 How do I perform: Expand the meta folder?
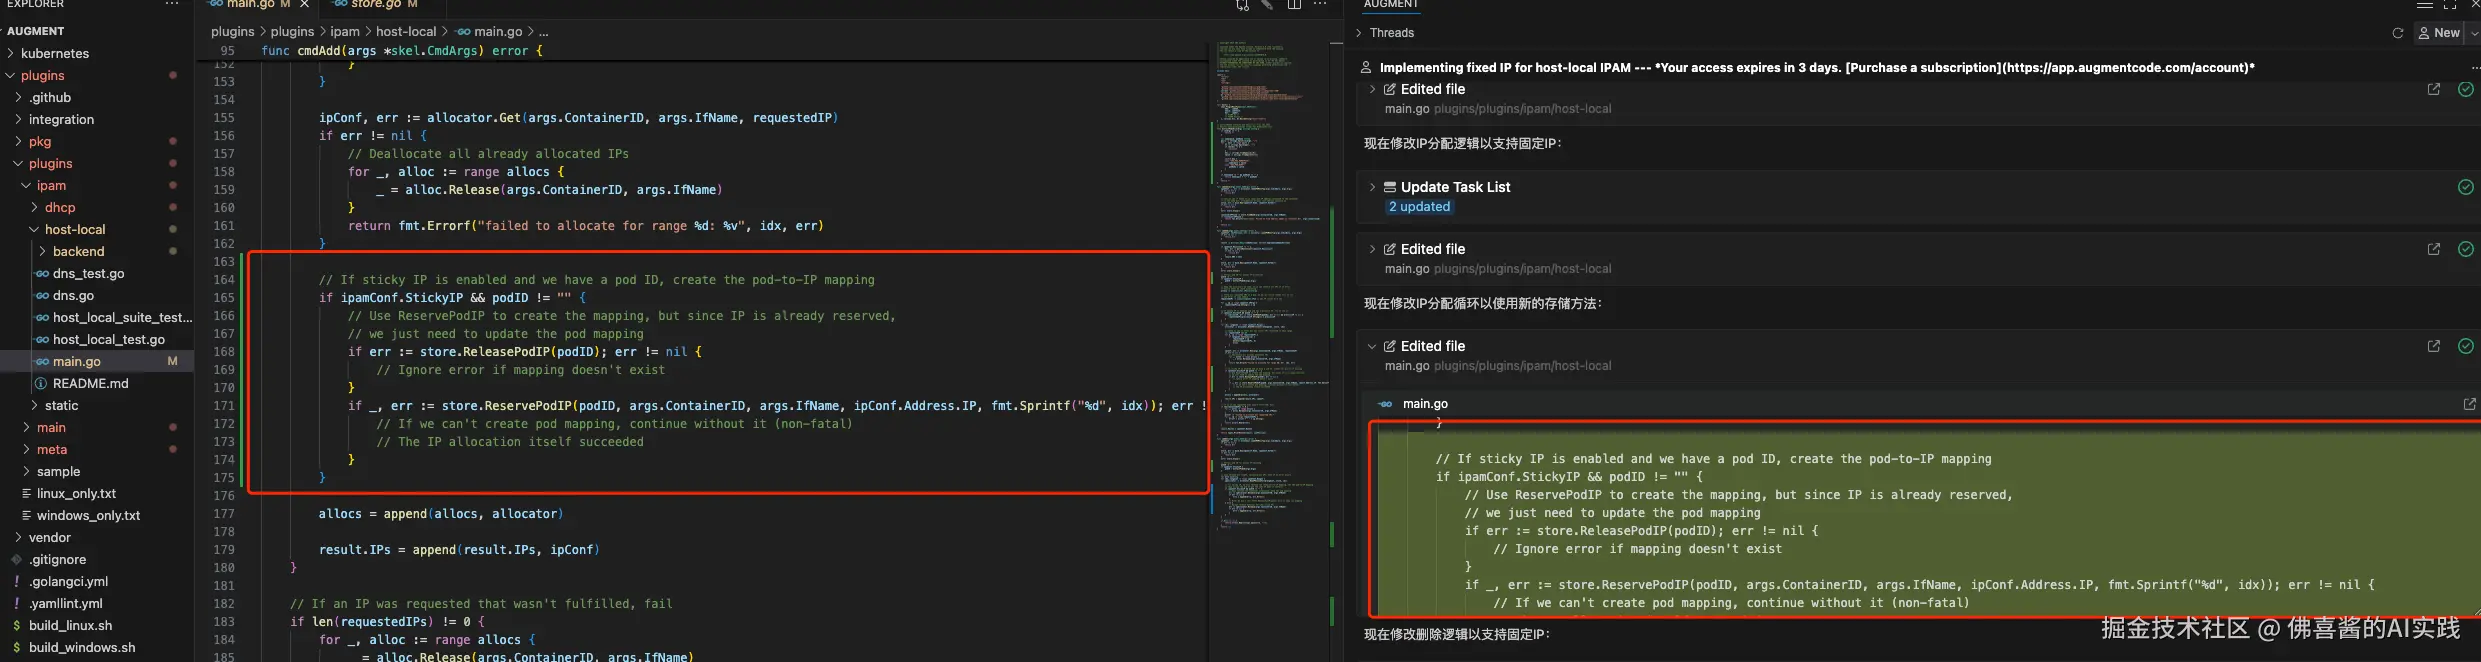97,449
